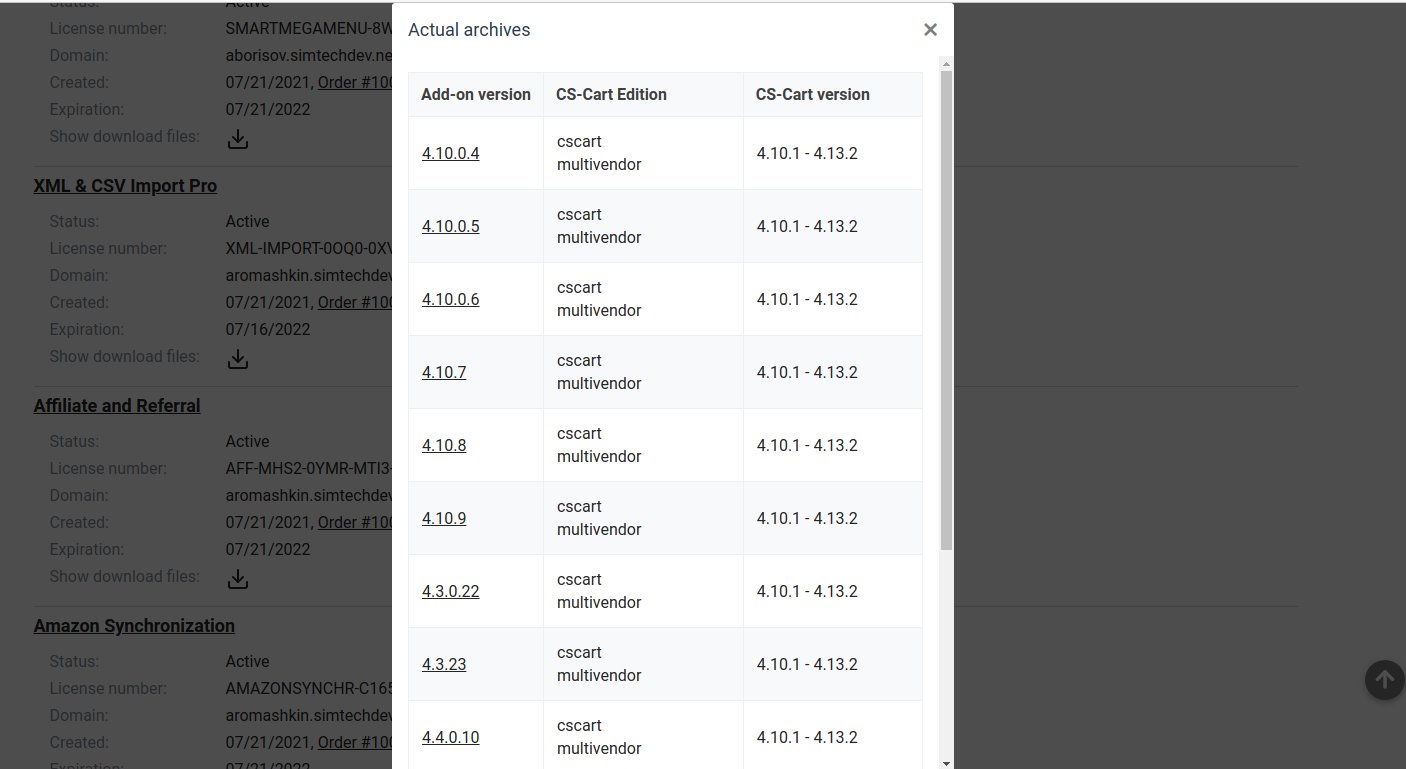Open order link next to aborisov domain license
1406x769 pixels.
[x=355, y=82]
